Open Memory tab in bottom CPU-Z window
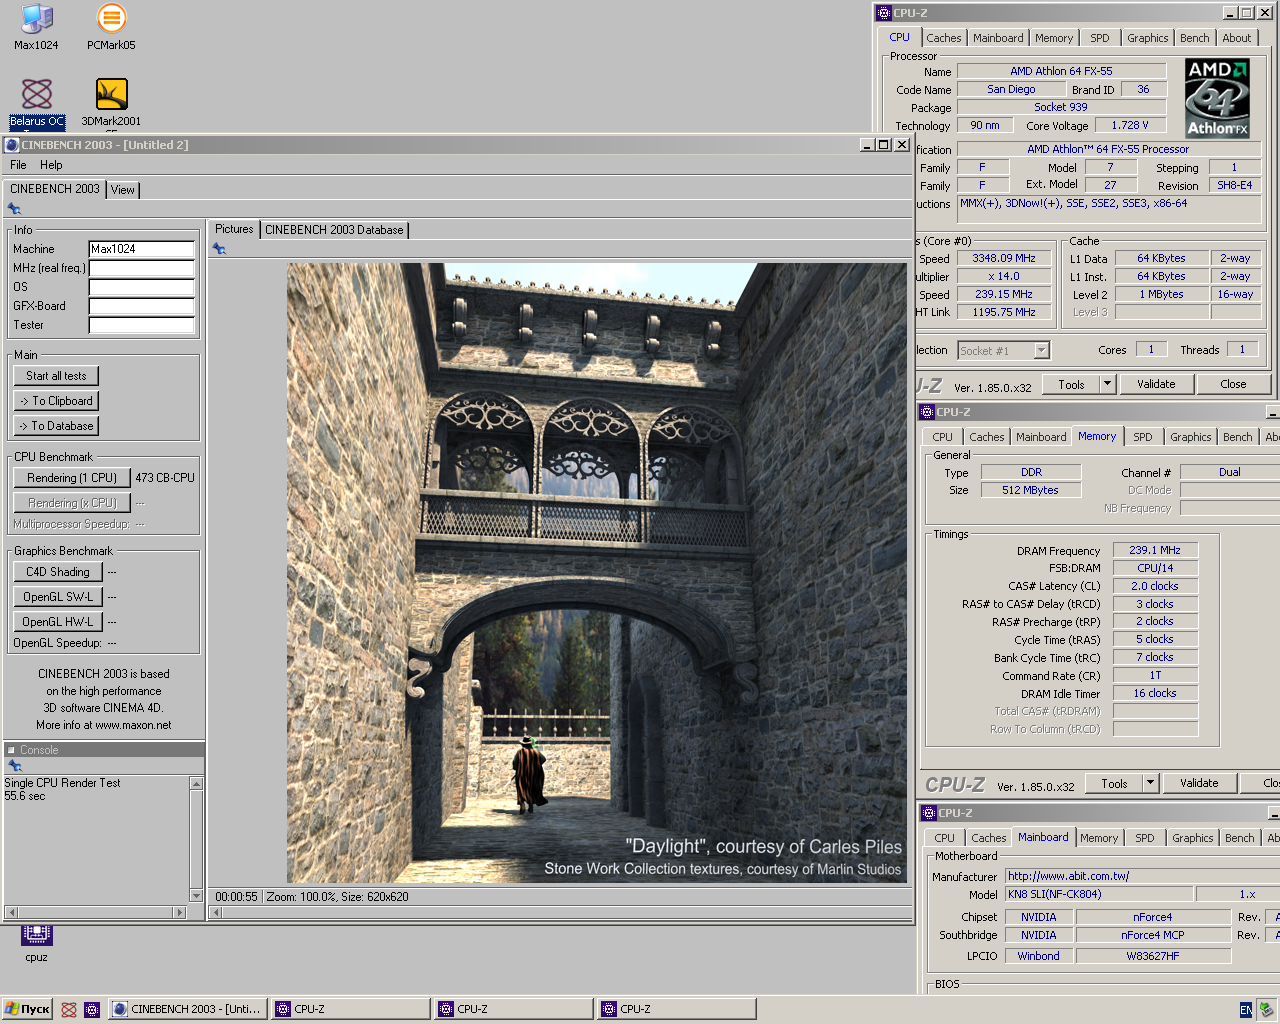Image resolution: width=1280 pixels, height=1024 pixels. [x=1099, y=838]
